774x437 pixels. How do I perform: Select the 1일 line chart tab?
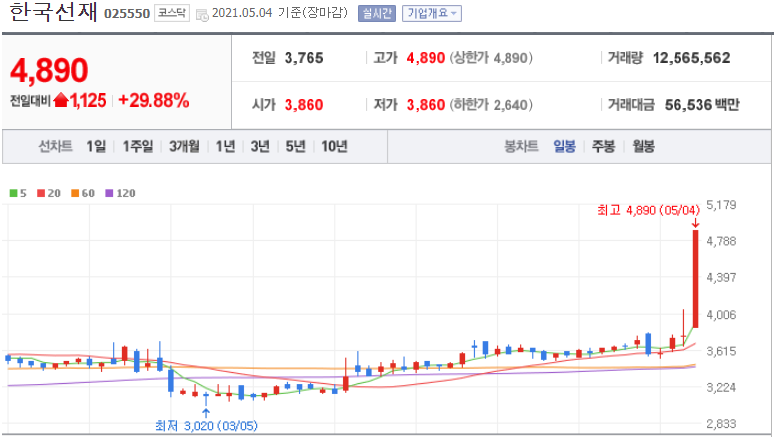tap(96, 146)
